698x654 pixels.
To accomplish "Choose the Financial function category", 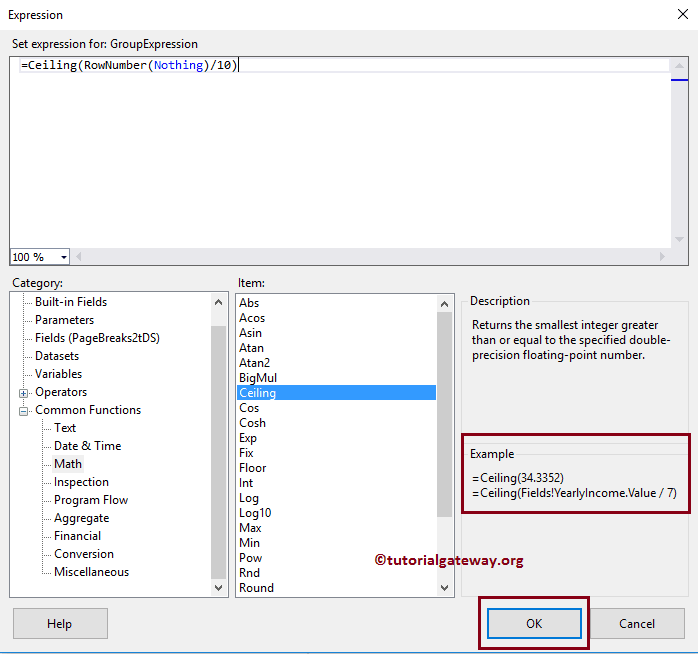I will point(77,536).
